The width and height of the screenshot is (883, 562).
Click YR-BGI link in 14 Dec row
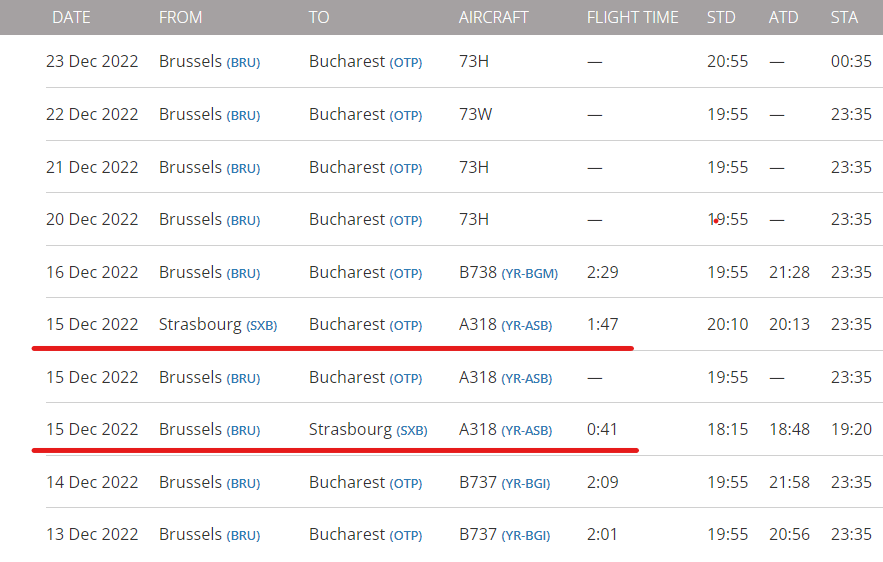point(525,484)
